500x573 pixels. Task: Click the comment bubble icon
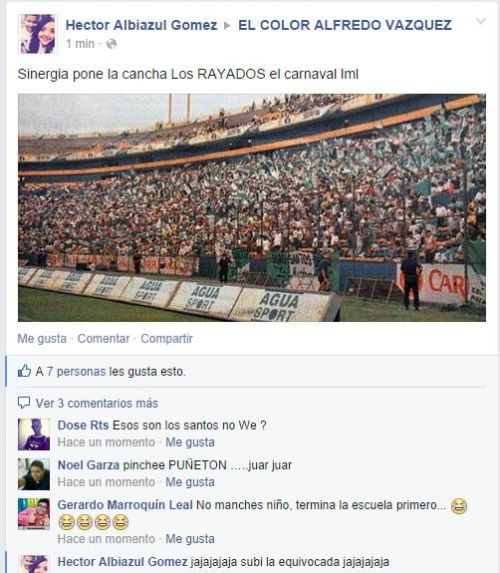click(x=24, y=403)
